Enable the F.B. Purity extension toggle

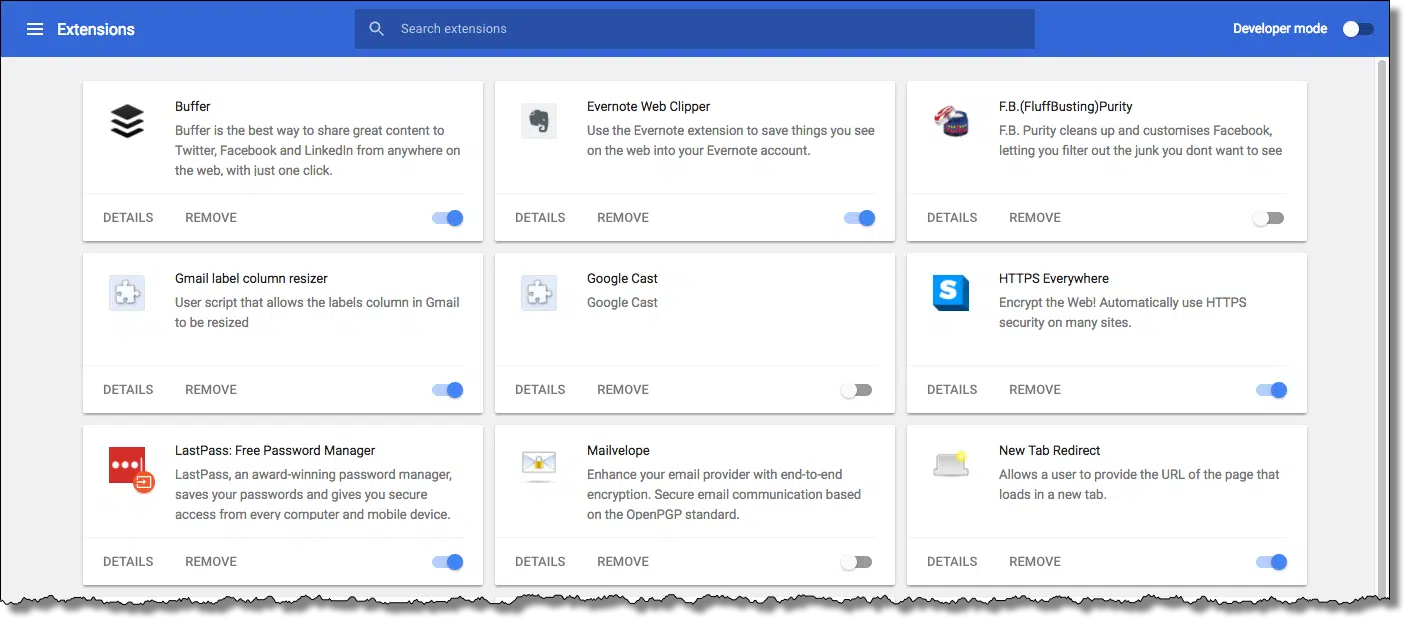(x=1269, y=218)
